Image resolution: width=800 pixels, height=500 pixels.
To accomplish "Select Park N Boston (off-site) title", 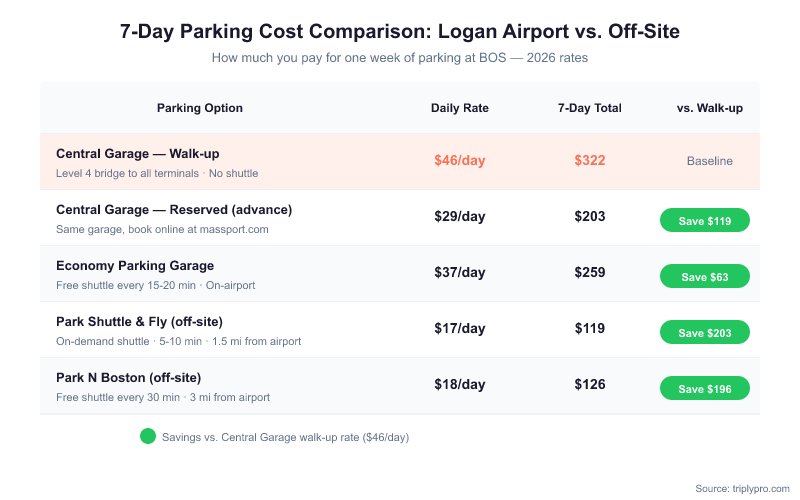I will point(129,378).
